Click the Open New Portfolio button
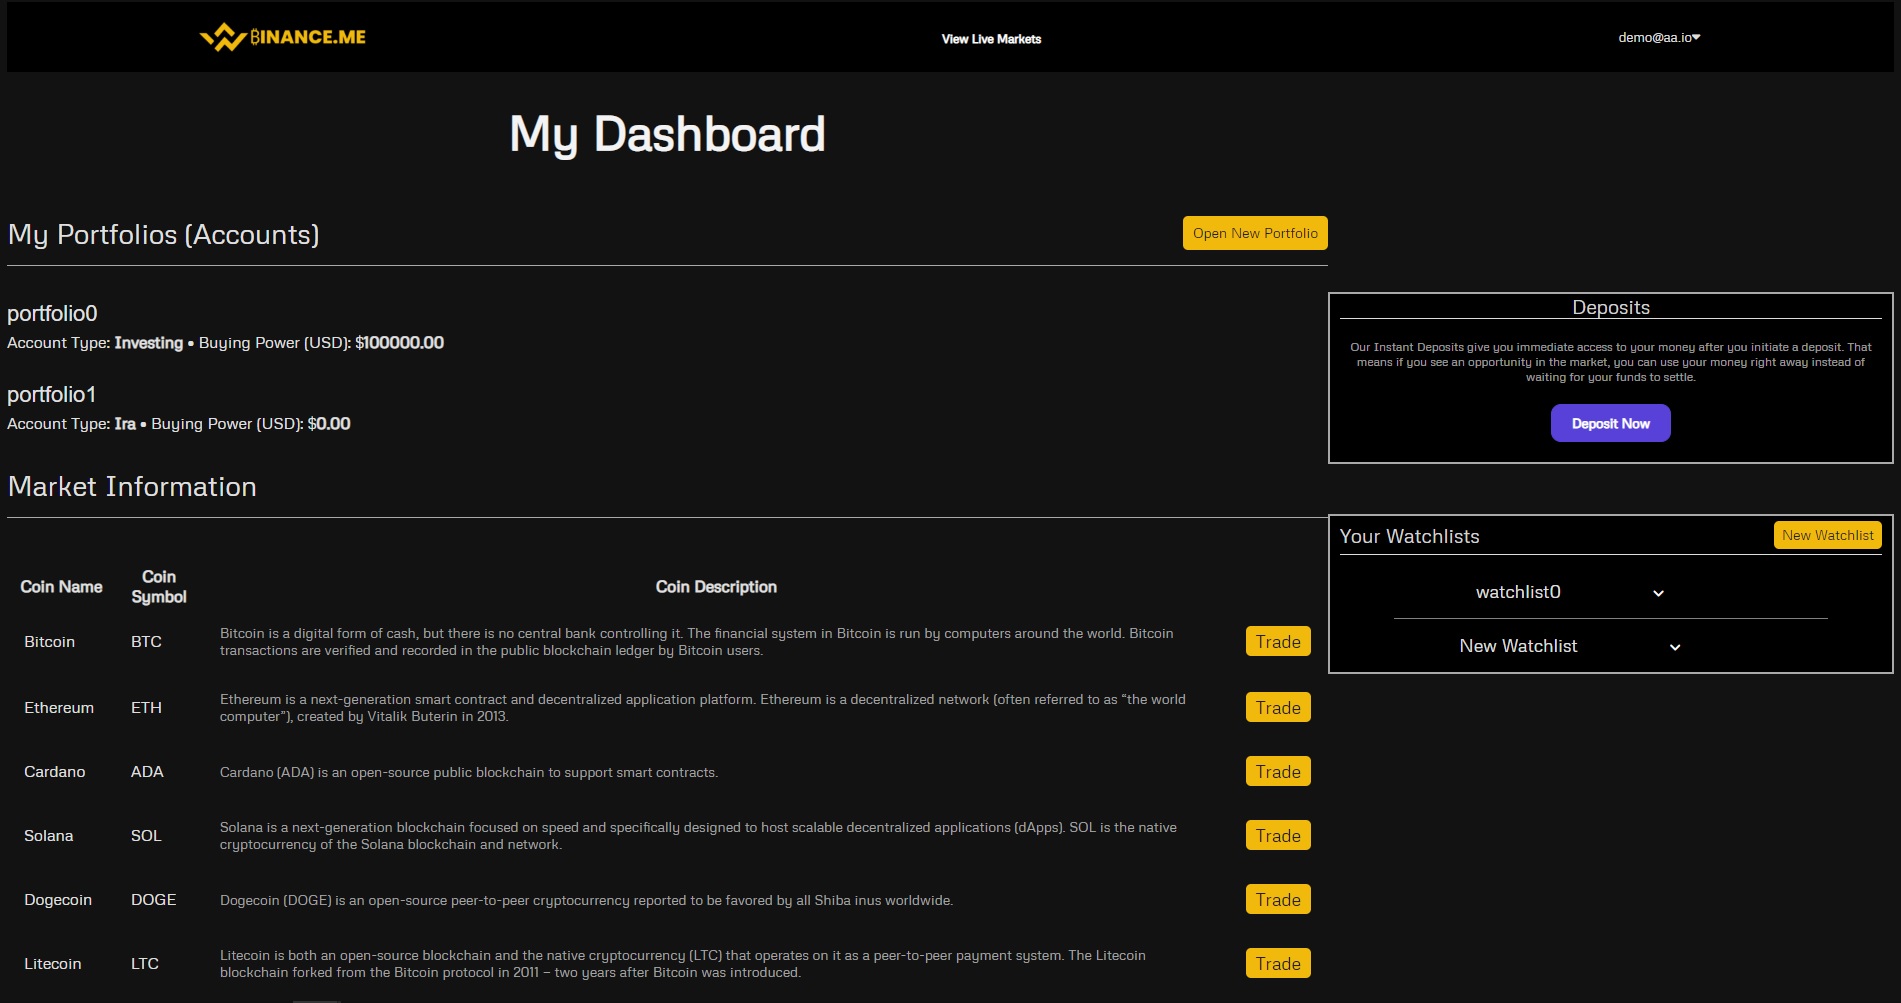Image resolution: width=1901 pixels, height=1003 pixels. coord(1254,232)
